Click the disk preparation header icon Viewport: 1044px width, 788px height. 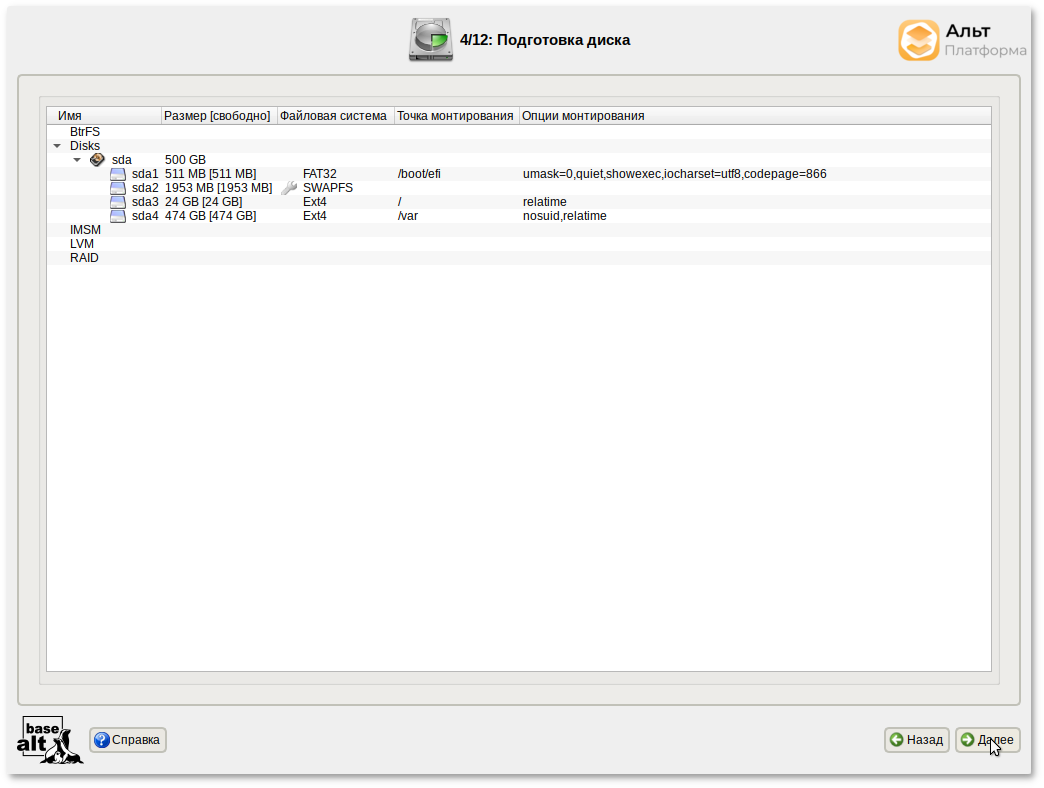[431, 40]
